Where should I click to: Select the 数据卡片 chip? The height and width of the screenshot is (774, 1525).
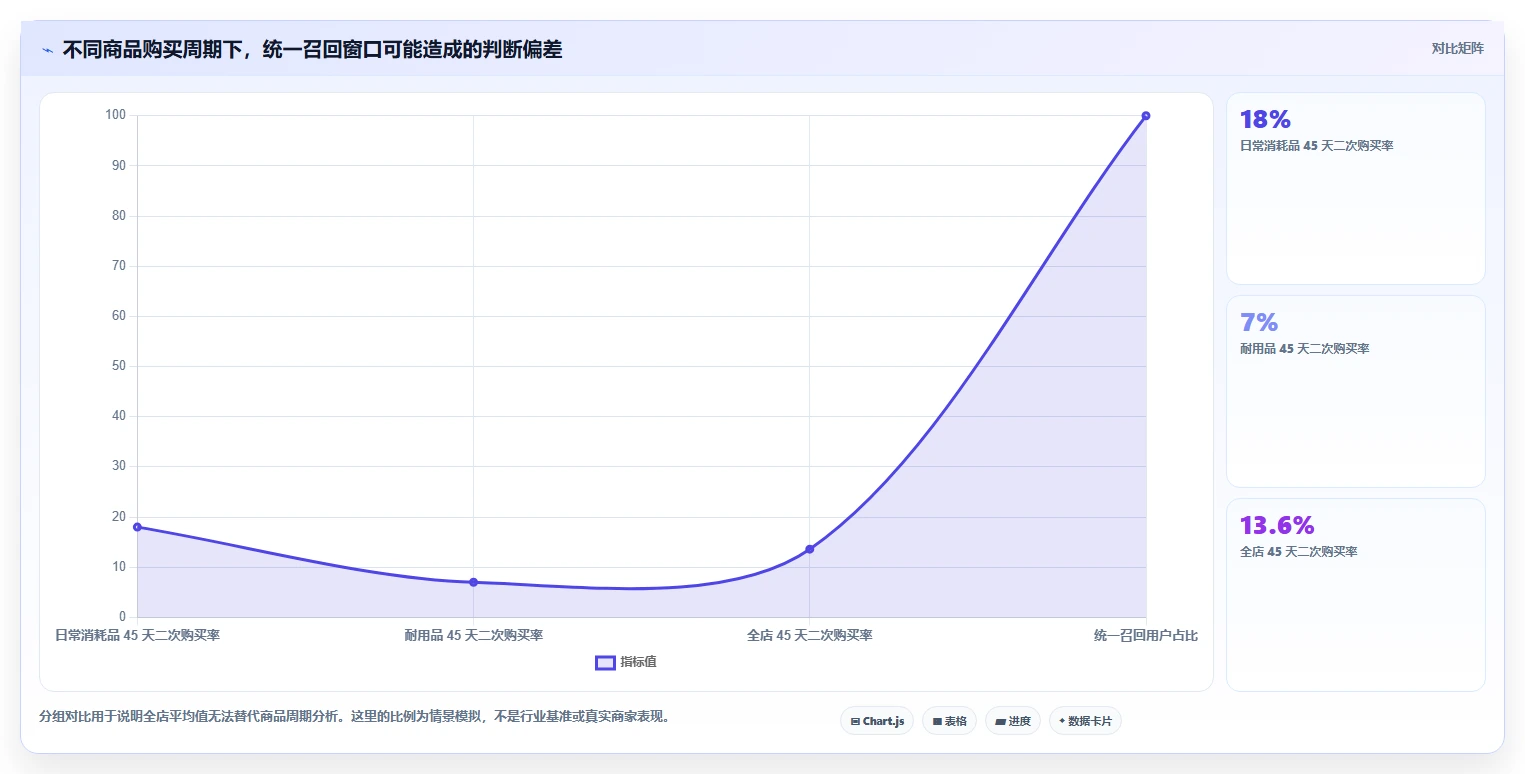point(1085,721)
